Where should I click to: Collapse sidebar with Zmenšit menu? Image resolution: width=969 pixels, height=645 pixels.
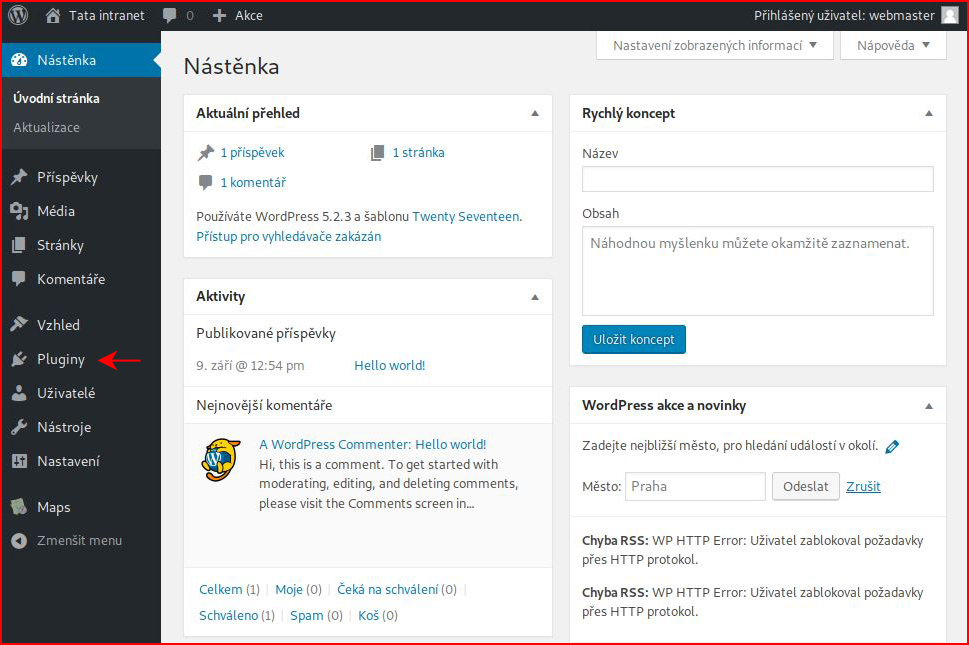79,541
